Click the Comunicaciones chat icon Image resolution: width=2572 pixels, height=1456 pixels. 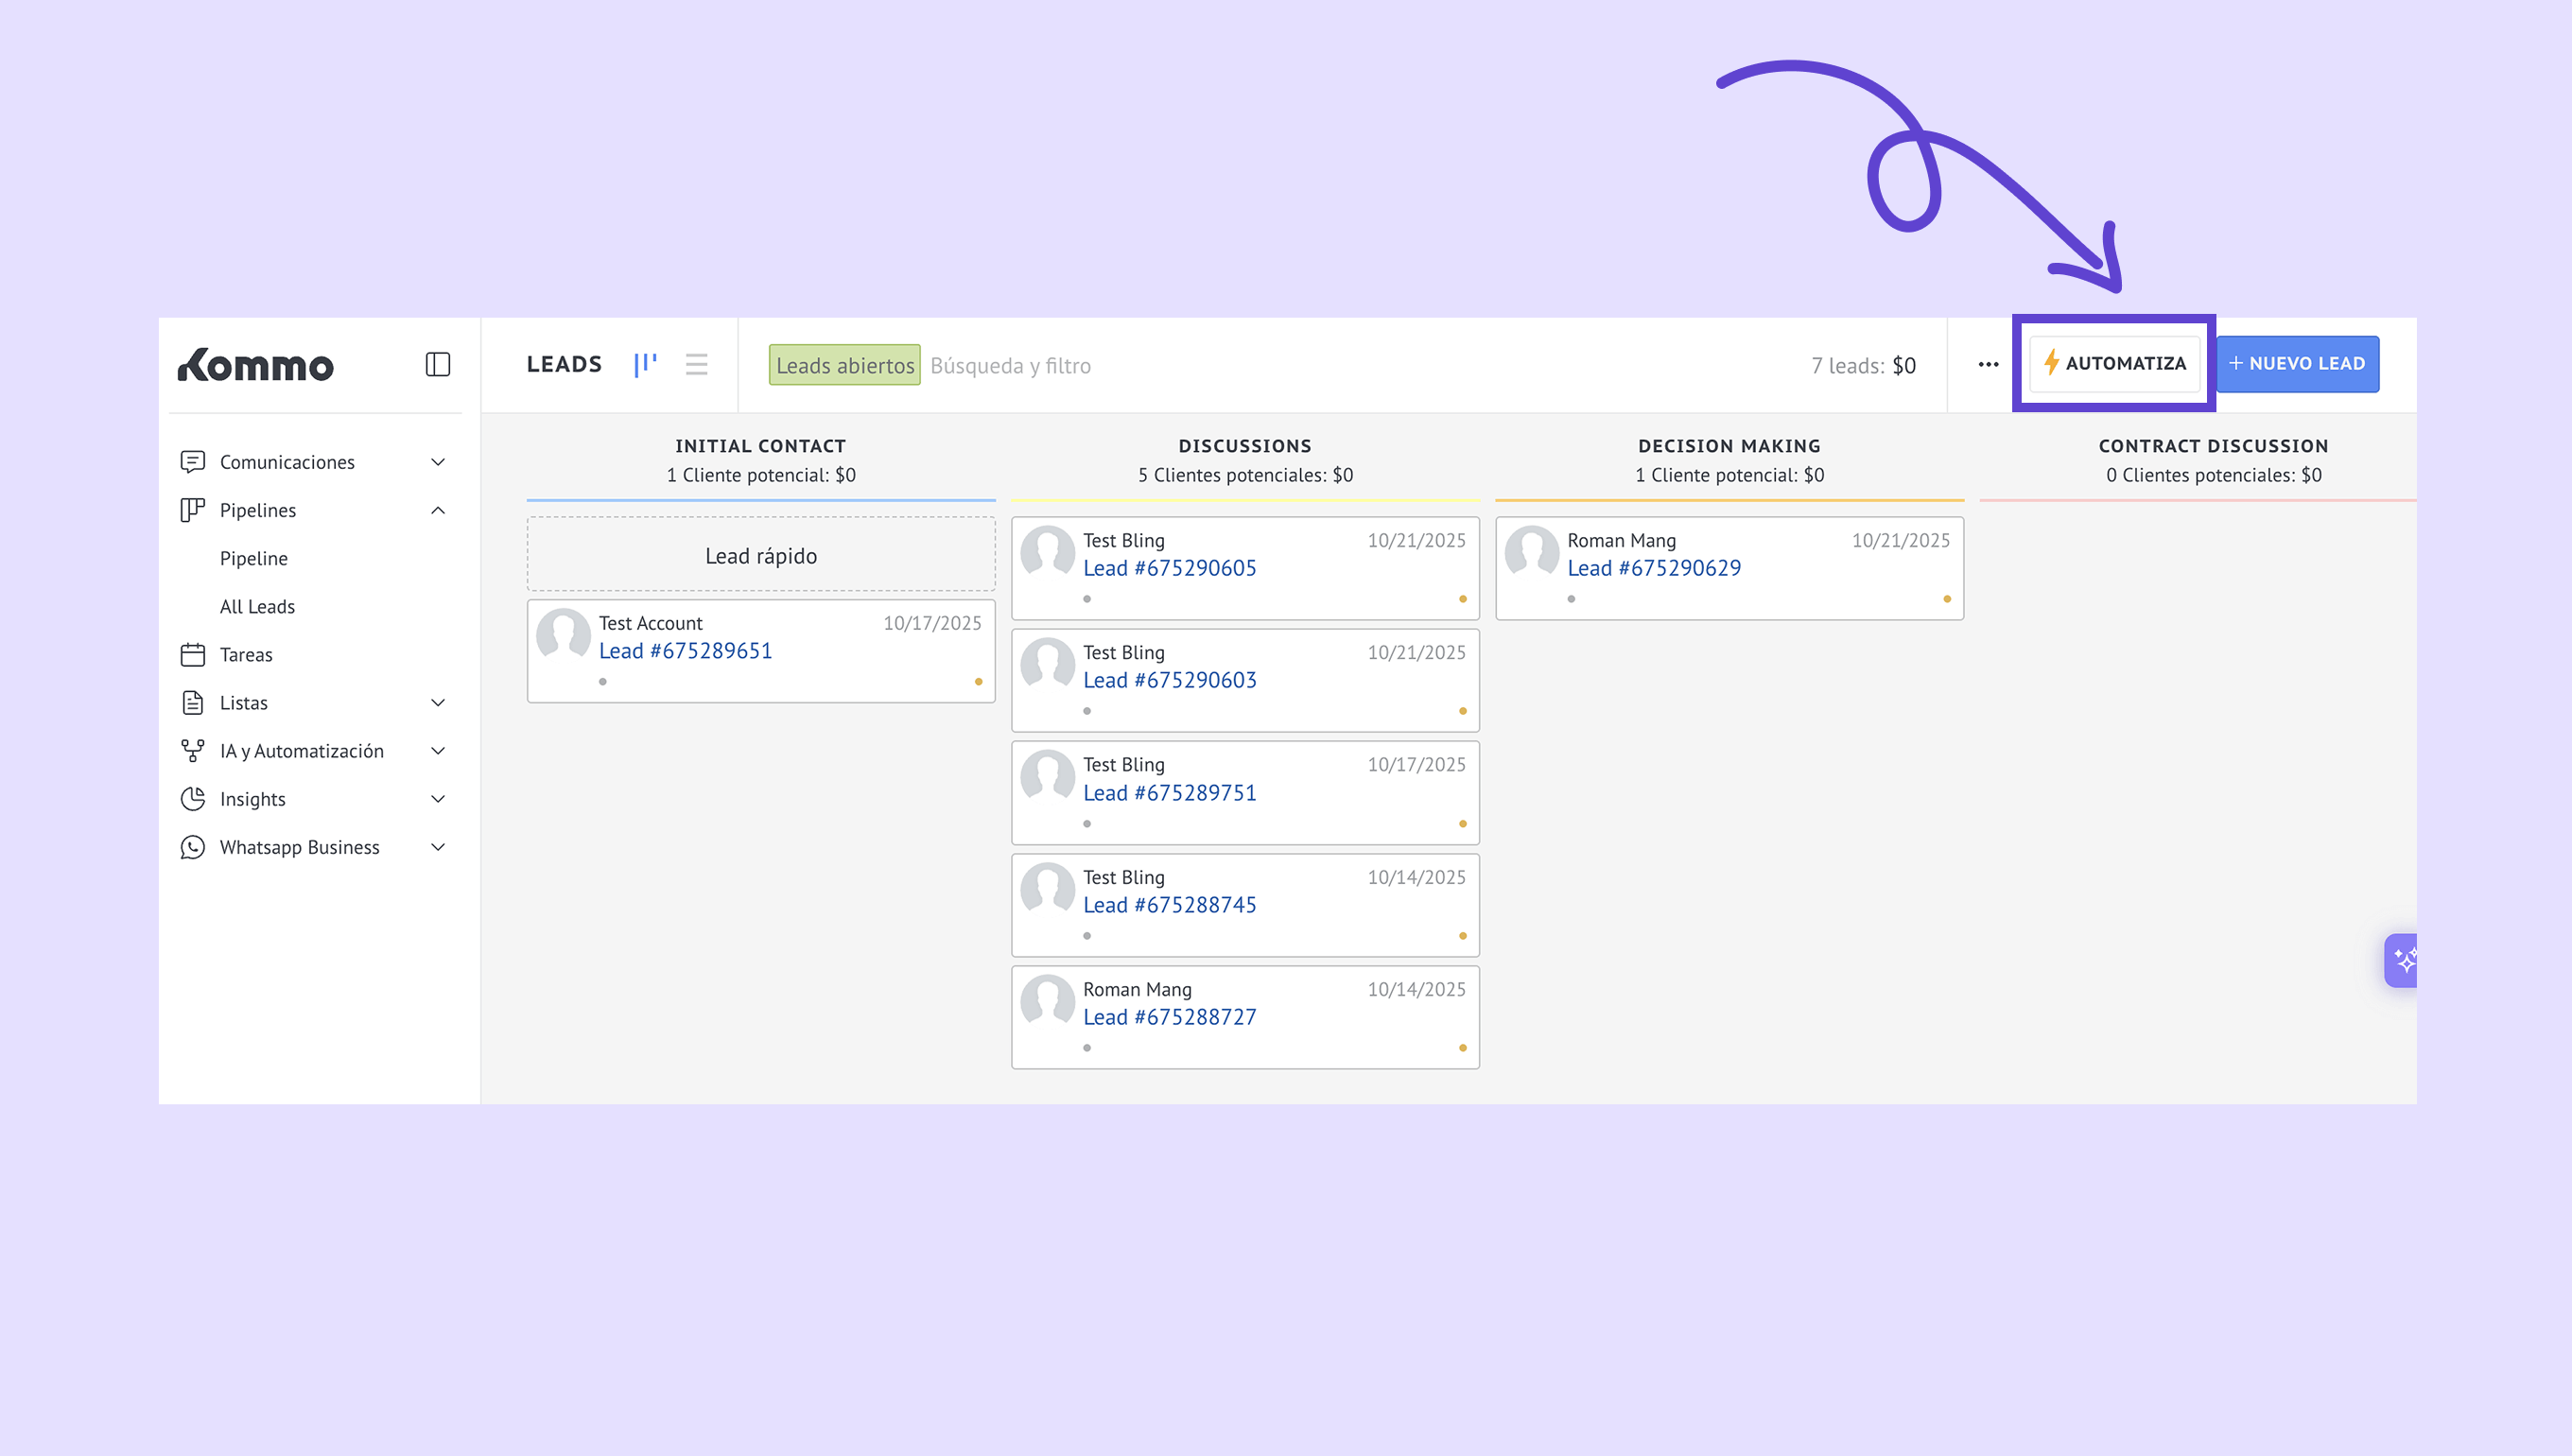193,462
